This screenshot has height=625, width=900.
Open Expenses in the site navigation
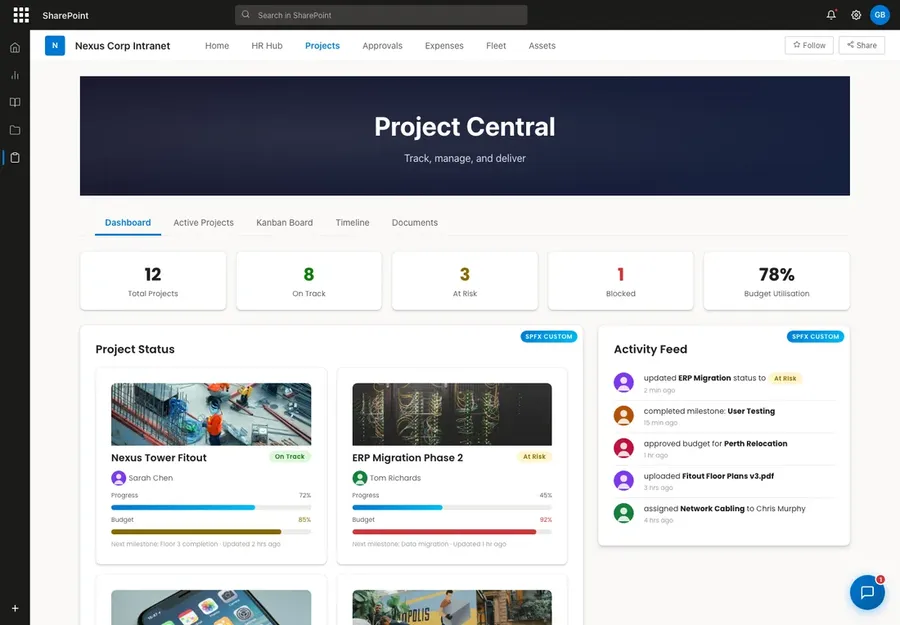pyautogui.click(x=444, y=46)
